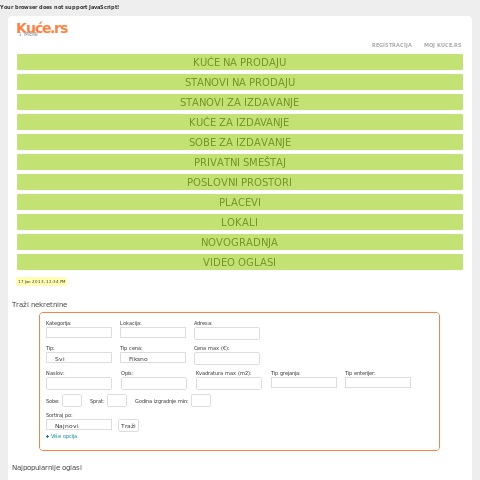
Task: Open the Tip cena dropdown
Action: 153,358
